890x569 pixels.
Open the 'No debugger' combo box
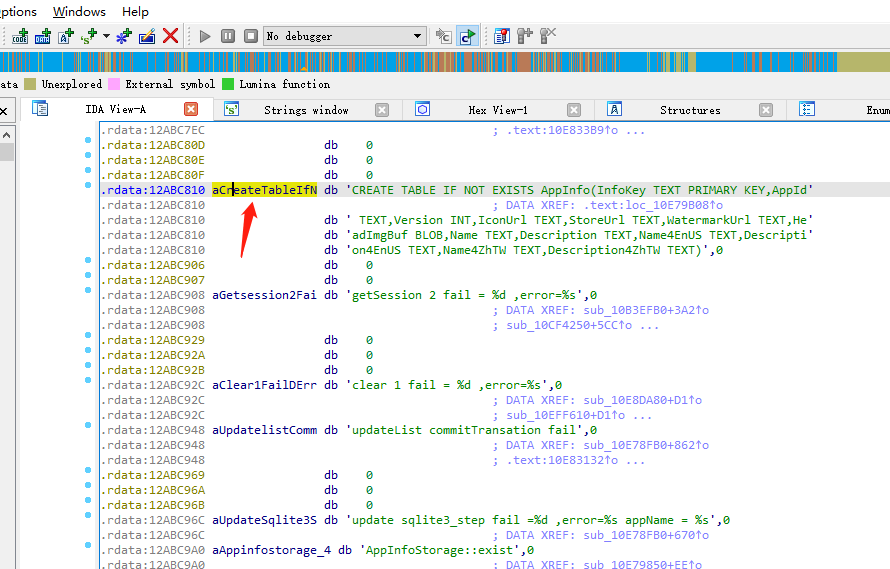(x=345, y=36)
